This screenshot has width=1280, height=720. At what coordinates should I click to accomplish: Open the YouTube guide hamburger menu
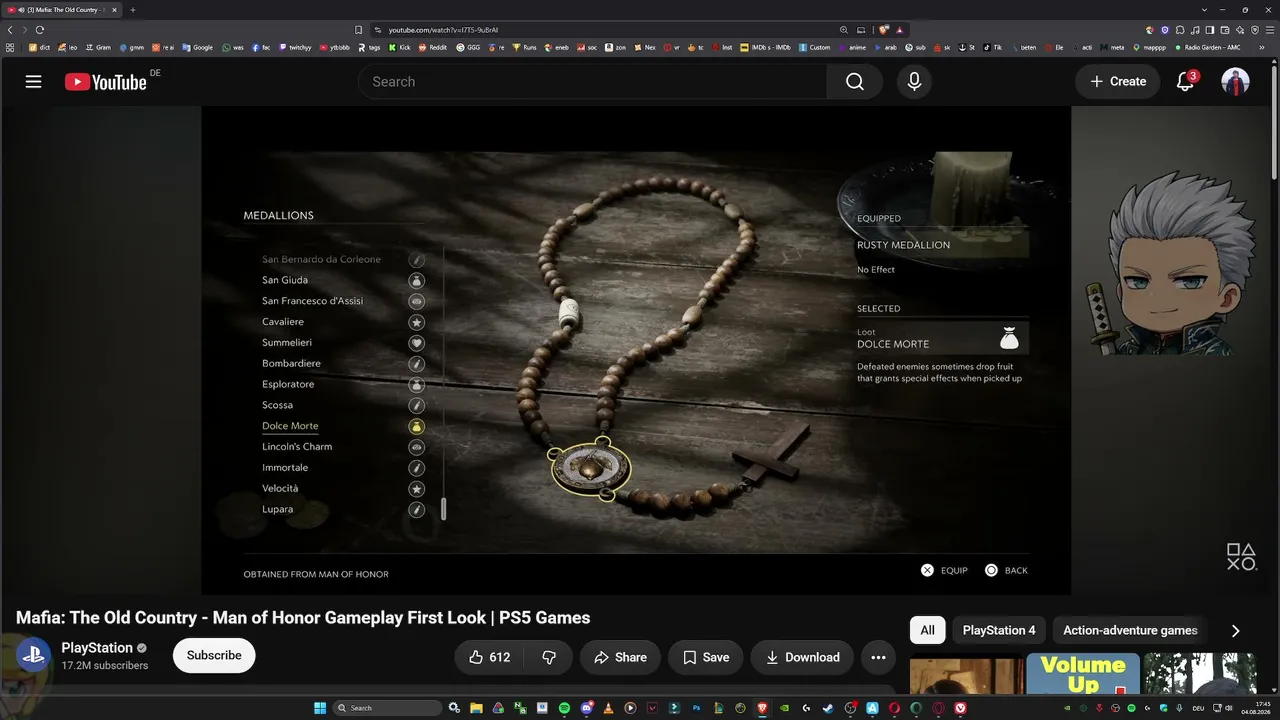(x=33, y=82)
